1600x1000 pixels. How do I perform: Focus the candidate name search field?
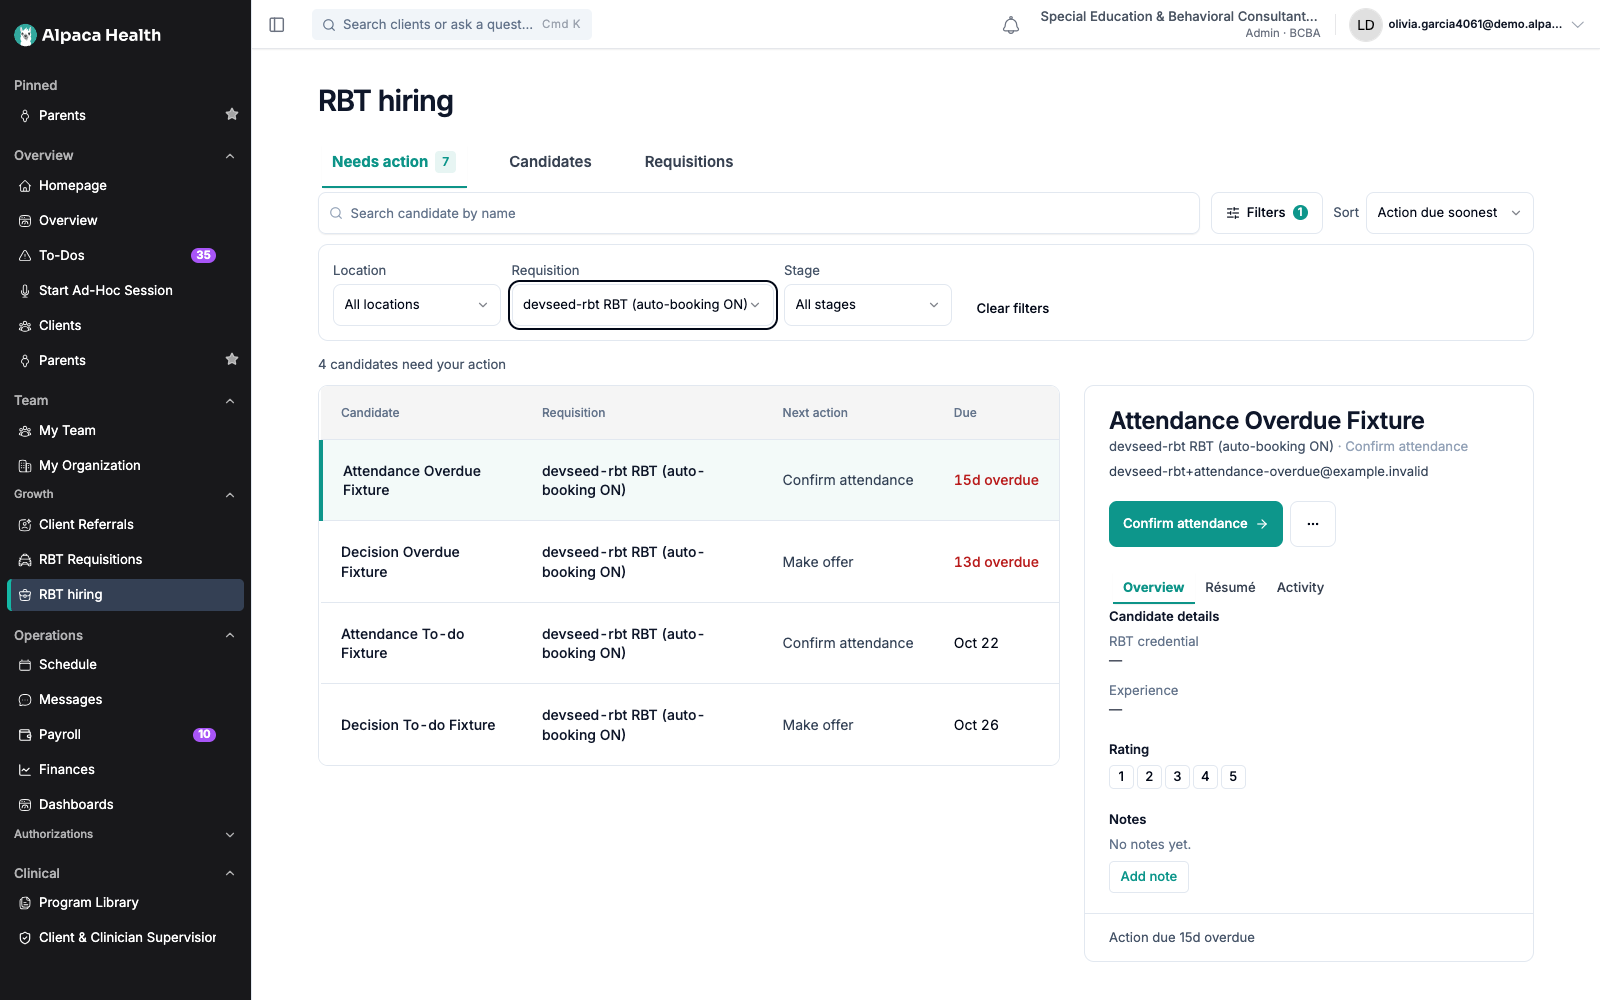pos(759,213)
